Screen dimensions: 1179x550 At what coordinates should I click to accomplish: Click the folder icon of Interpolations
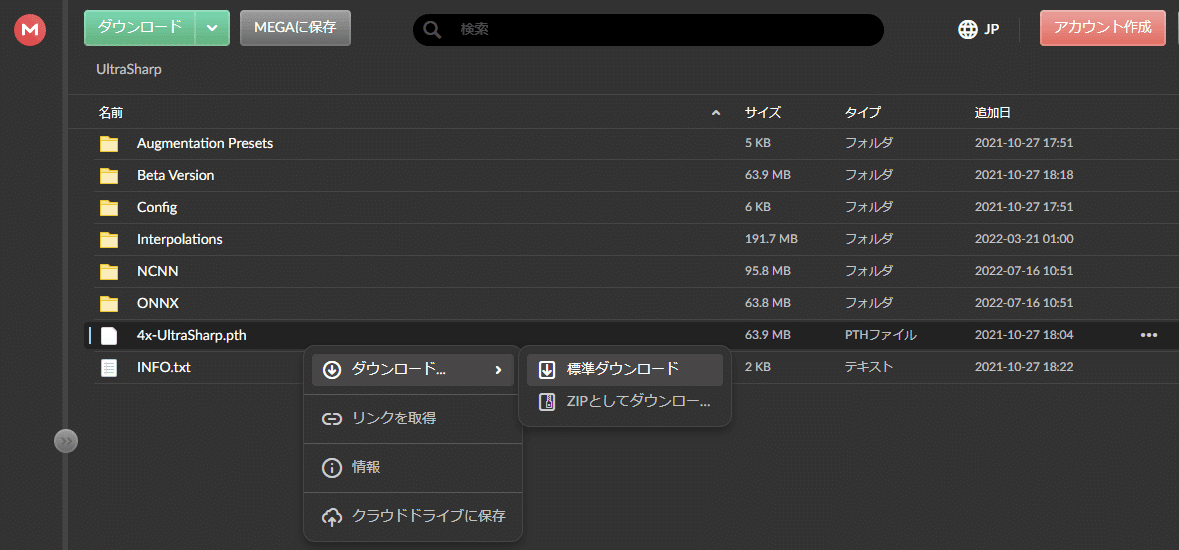tap(109, 239)
